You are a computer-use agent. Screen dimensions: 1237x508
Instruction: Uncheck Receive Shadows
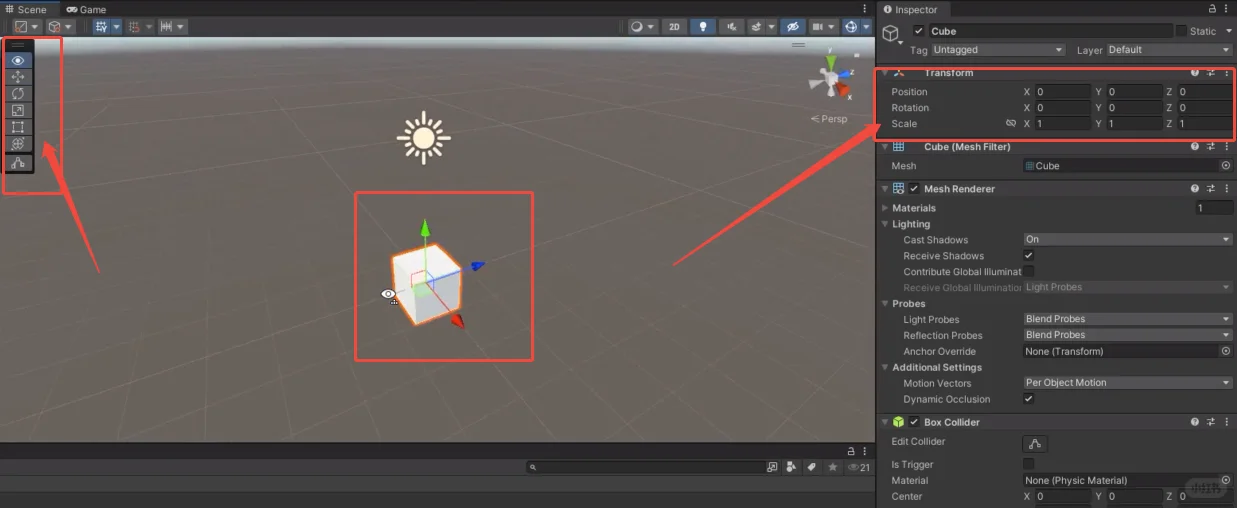tap(1028, 256)
